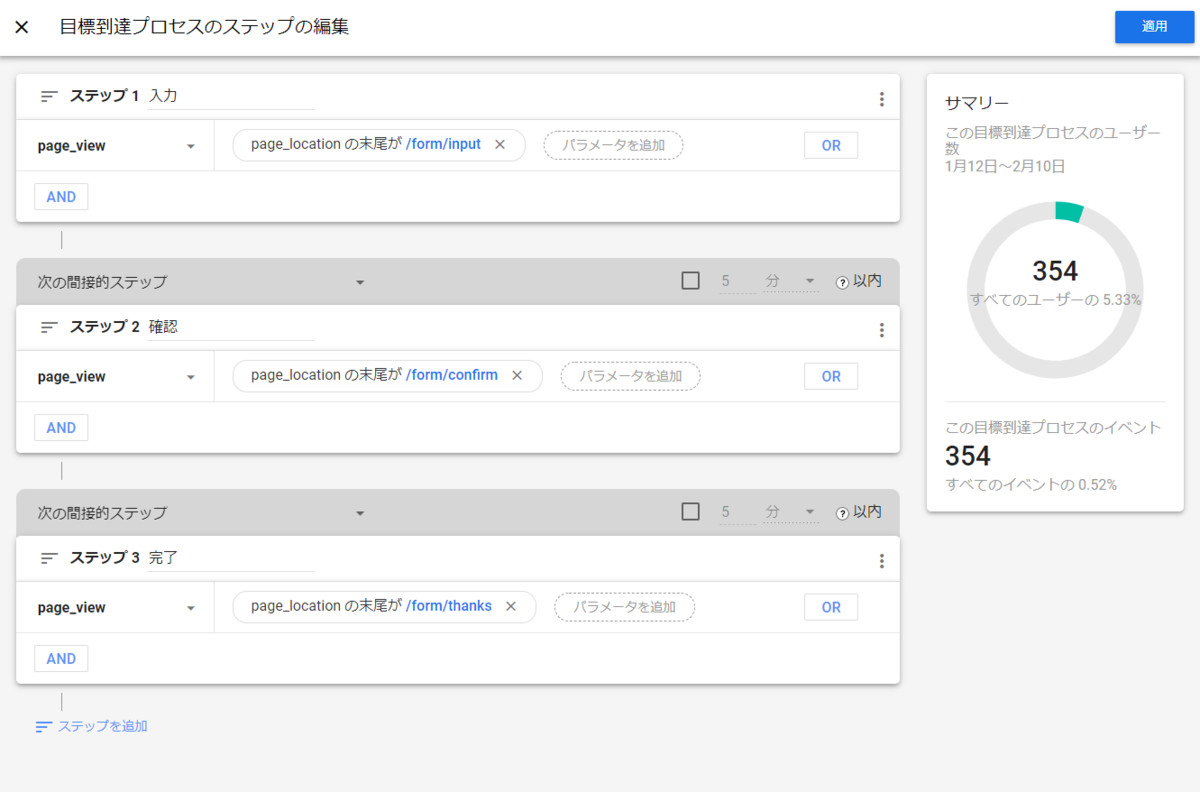
Task: Enable the time limit checkbox above ステップ 2
Action: [x=690, y=281]
